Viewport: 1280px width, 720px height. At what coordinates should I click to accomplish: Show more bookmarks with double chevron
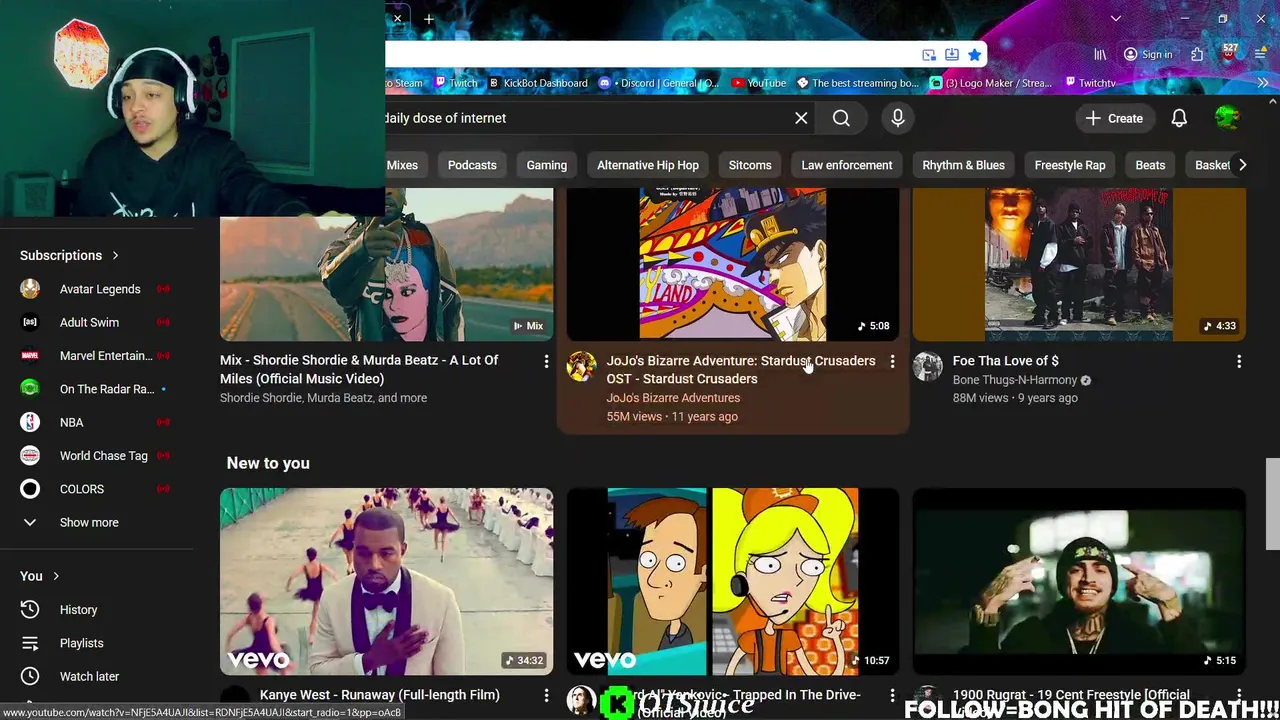point(1263,83)
